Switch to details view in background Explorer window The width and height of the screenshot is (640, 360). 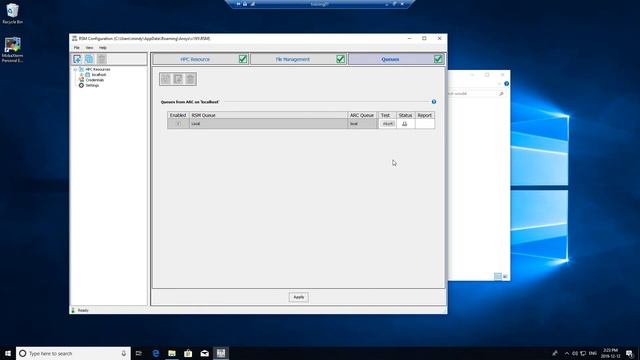498,276
